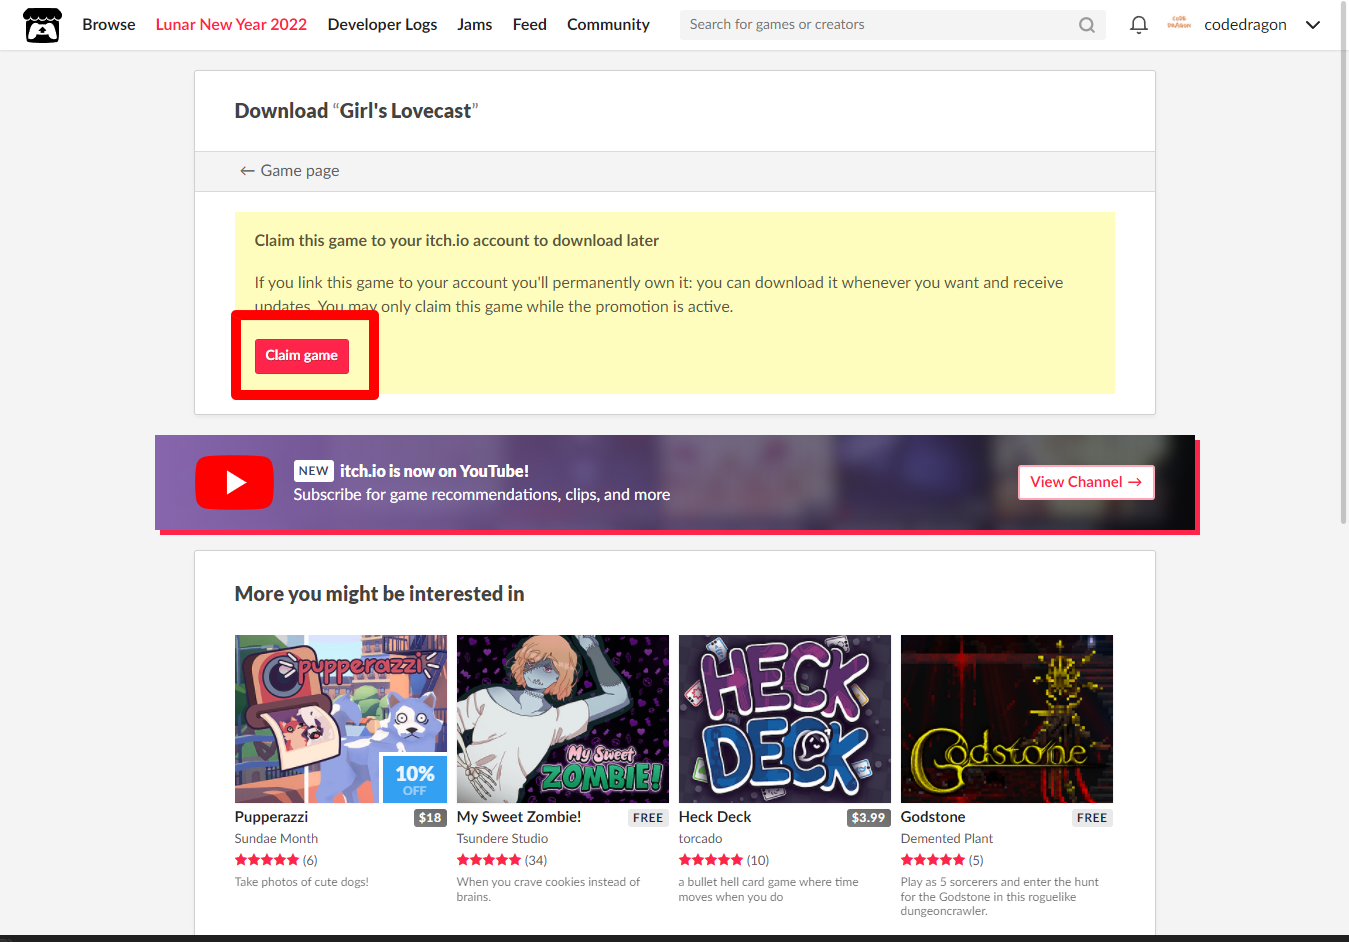Viewport: 1349px width, 942px height.
Task: Open the Pupperazzi cover thumbnail
Action: tap(341, 719)
